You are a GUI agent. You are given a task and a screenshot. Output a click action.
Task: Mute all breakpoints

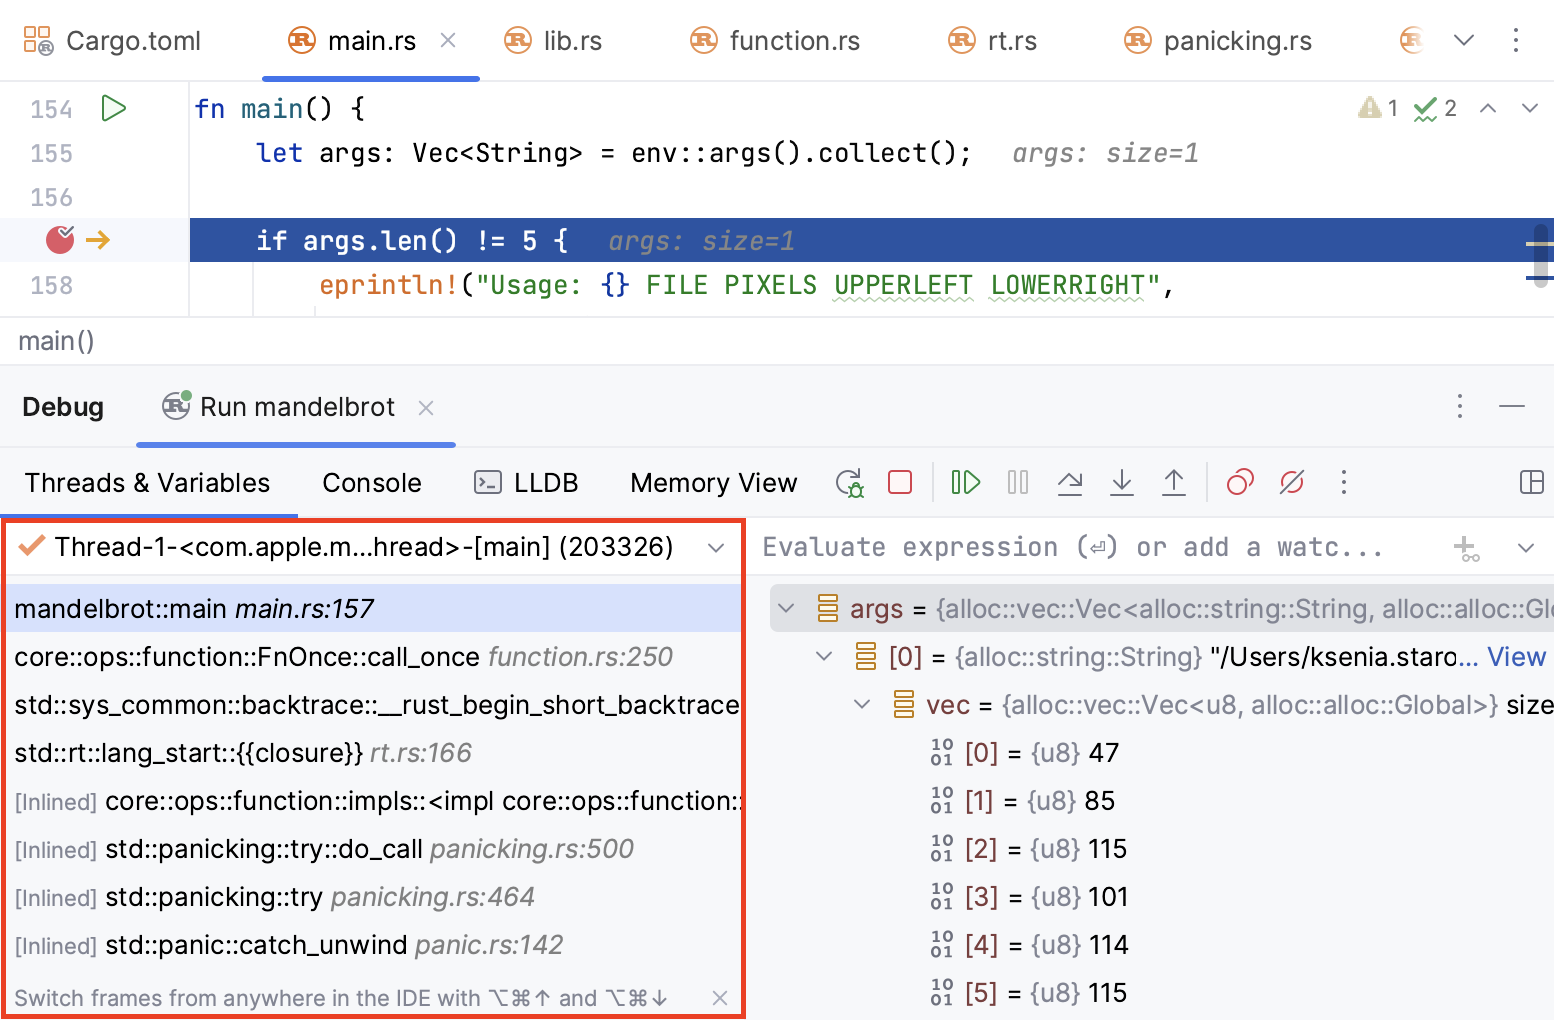click(1292, 483)
